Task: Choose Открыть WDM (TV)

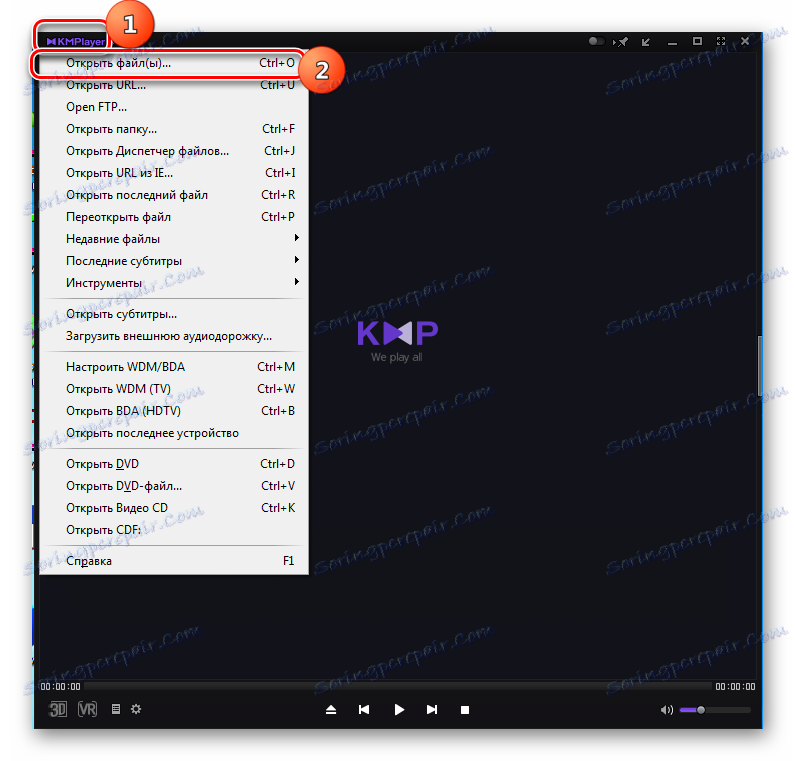Action: point(174,389)
